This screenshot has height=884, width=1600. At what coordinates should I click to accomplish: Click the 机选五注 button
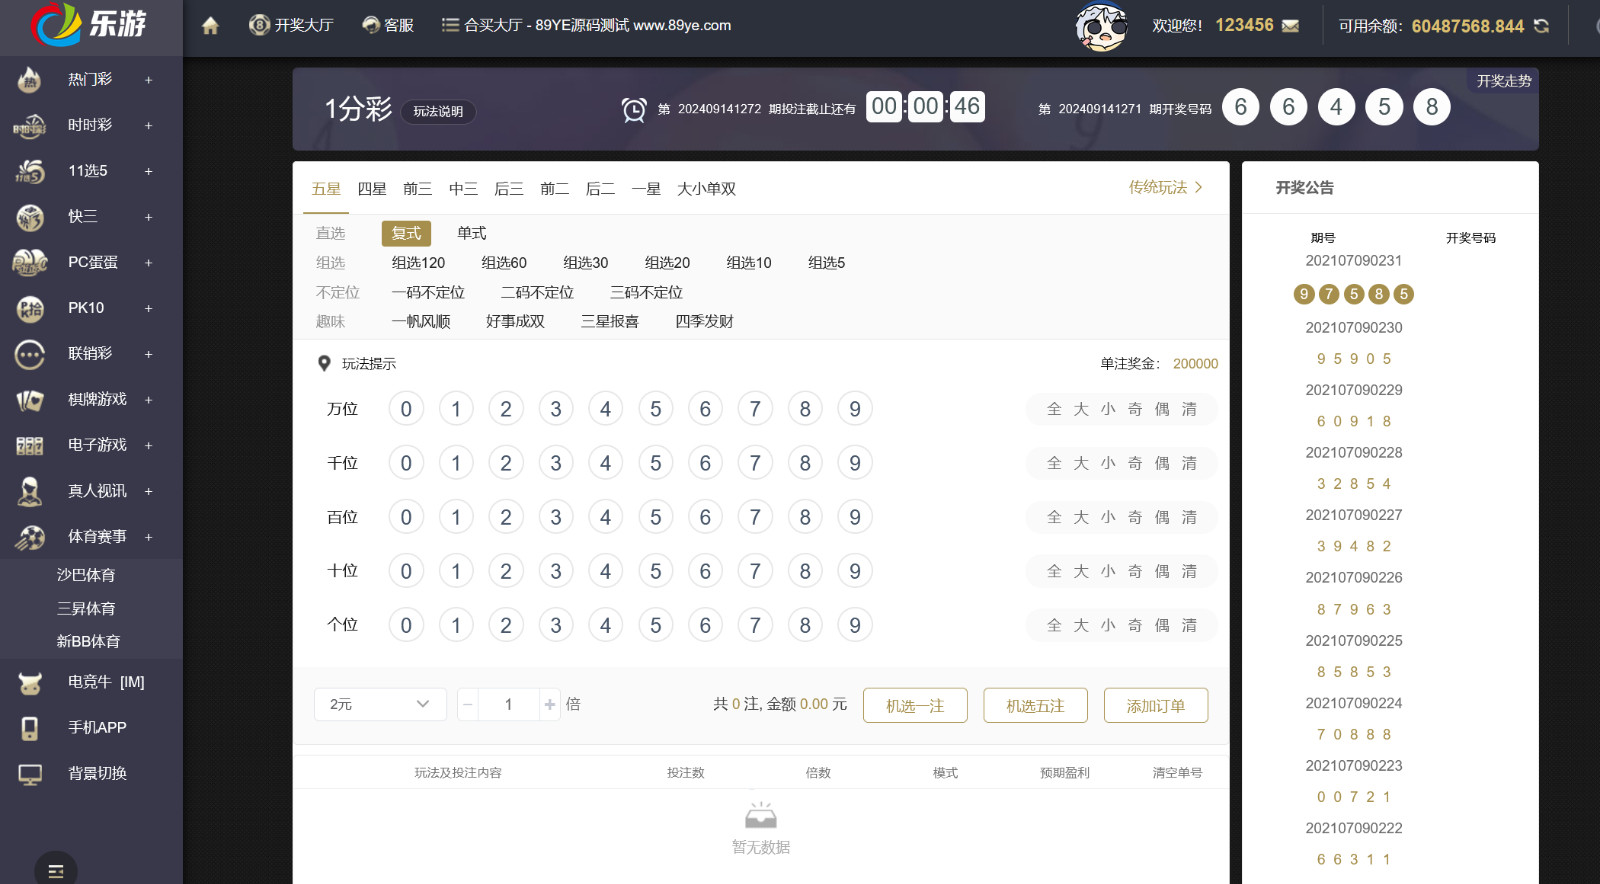pyautogui.click(x=1035, y=705)
